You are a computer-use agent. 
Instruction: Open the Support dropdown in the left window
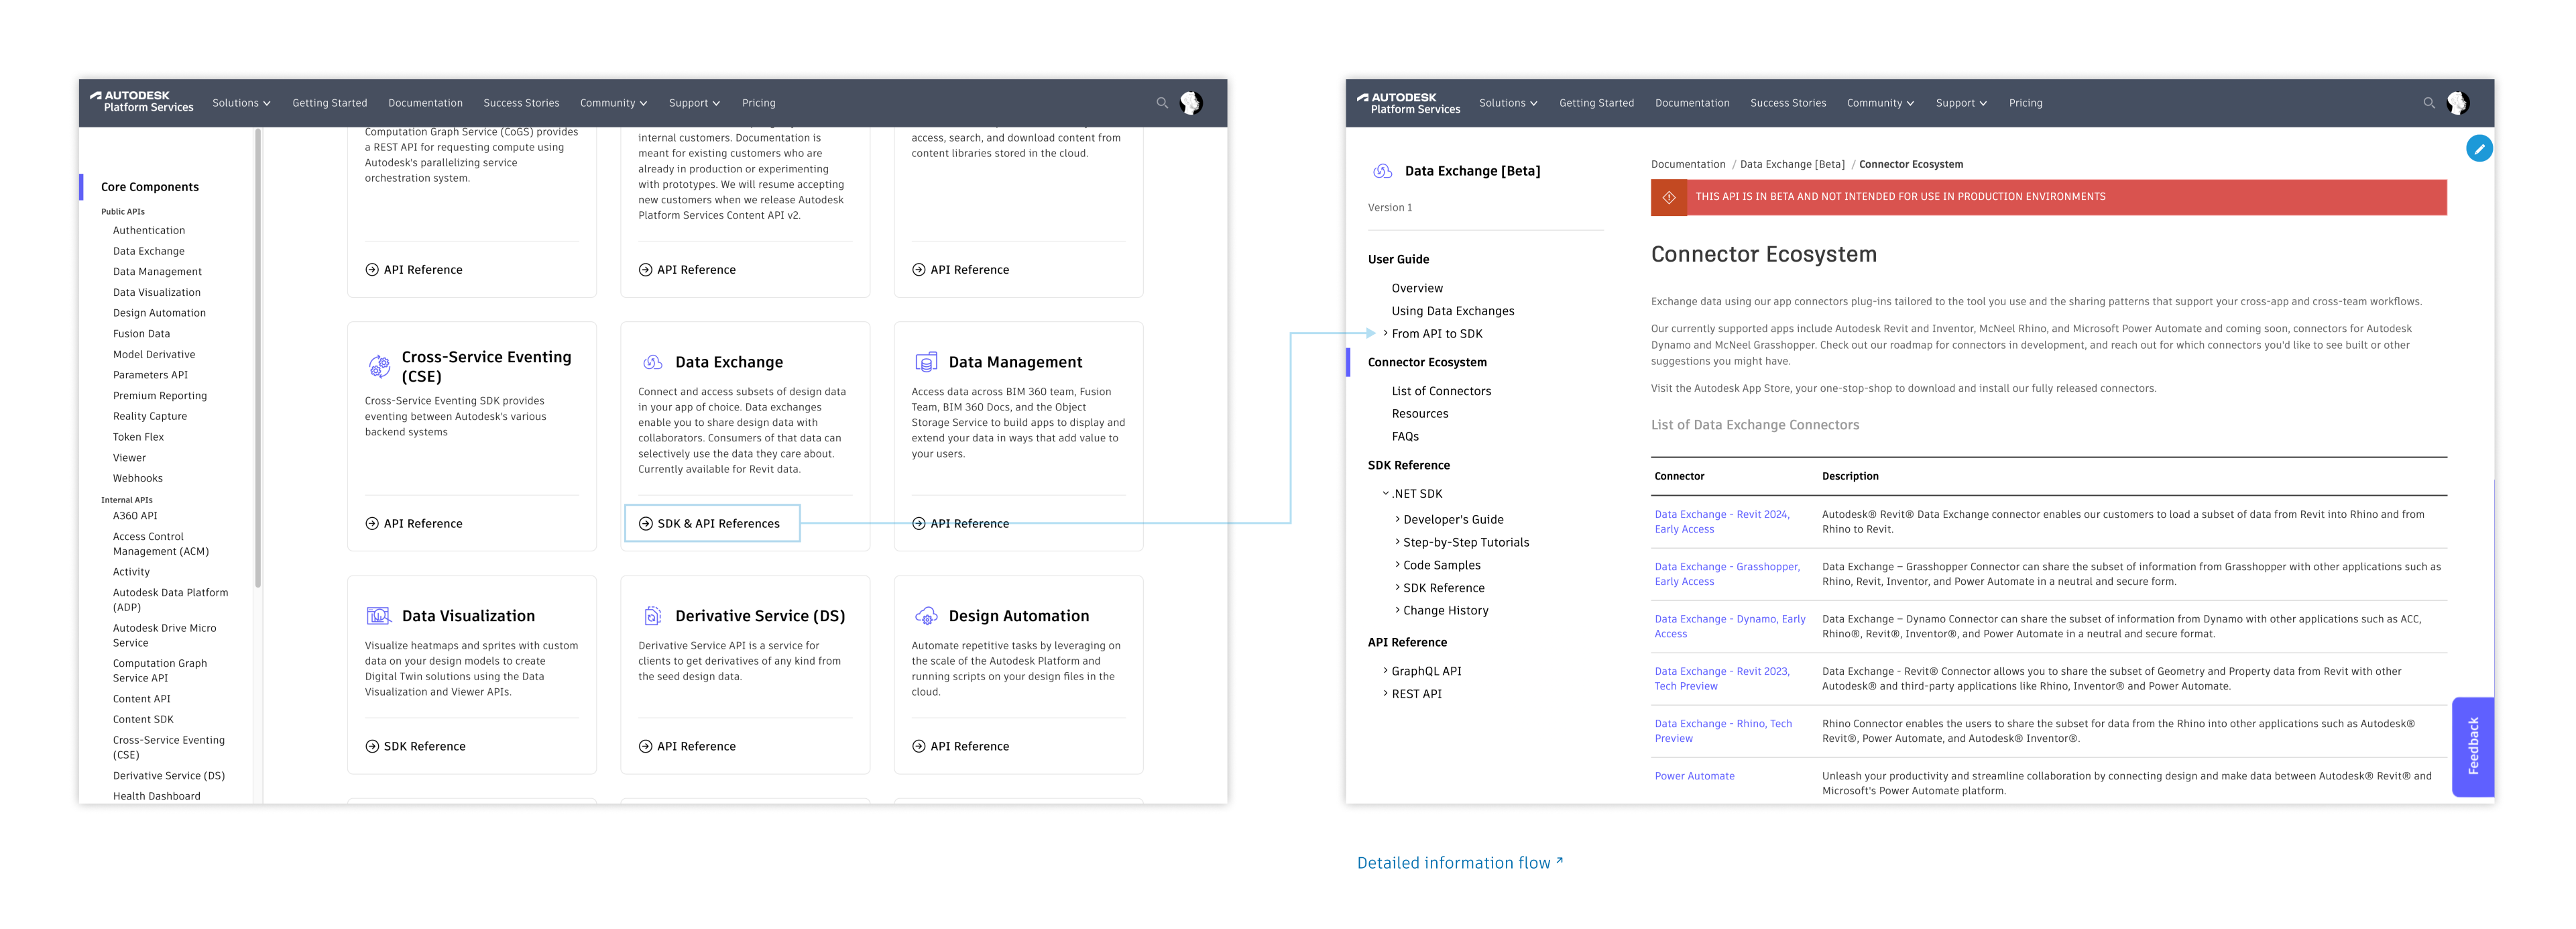pos(694,103)
